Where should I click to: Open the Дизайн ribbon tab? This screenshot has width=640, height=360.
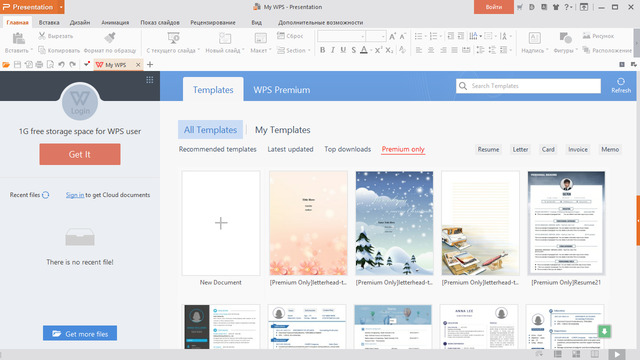80,22
